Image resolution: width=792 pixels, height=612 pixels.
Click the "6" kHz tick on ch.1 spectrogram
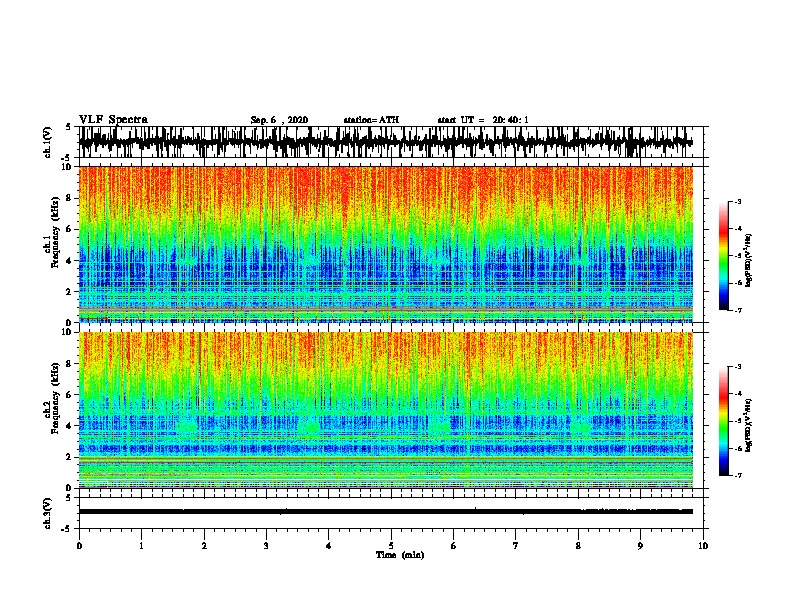(x=69, y=229)
